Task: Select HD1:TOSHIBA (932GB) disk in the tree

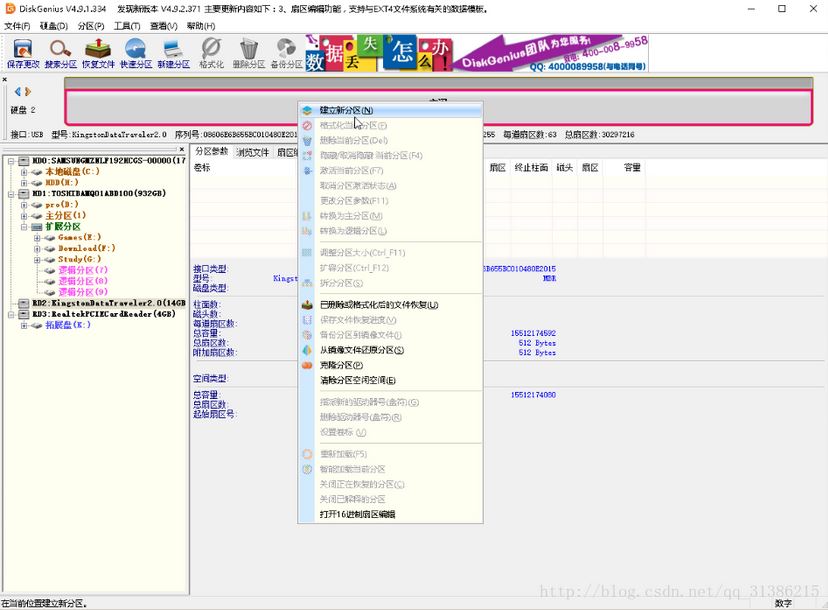Action: 99,193
